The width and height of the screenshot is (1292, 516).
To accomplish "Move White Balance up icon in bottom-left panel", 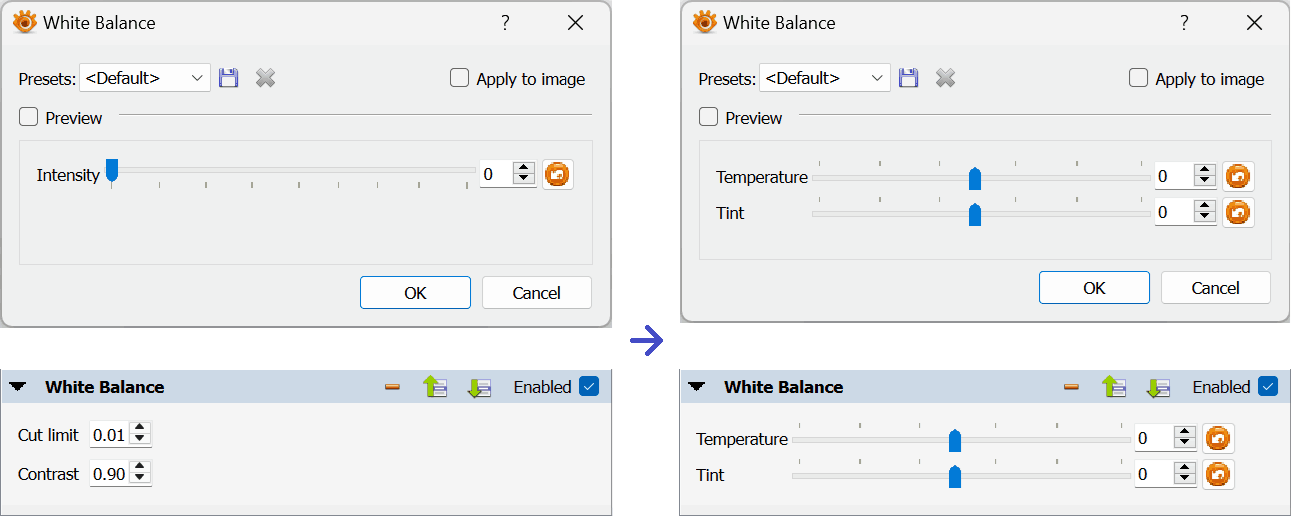I will [435, 387].
